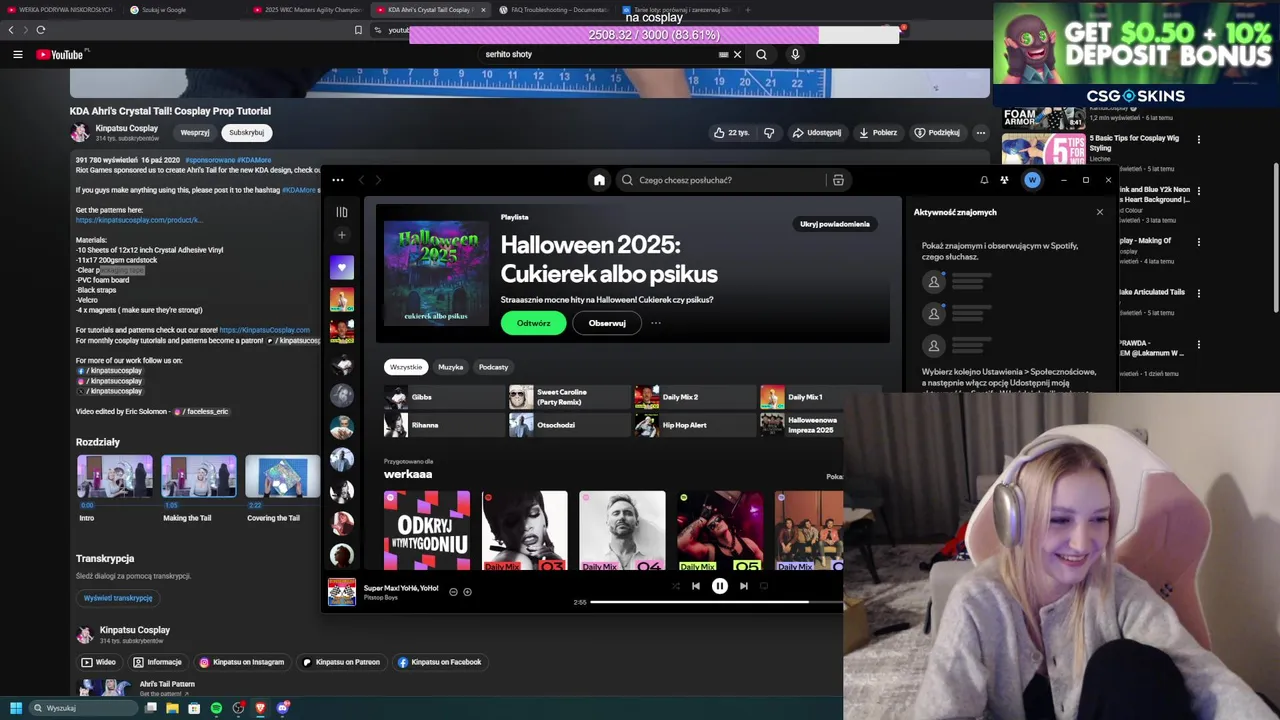
Task: Open Kinpatsu on Instagram link
Action: click(242, 662)
